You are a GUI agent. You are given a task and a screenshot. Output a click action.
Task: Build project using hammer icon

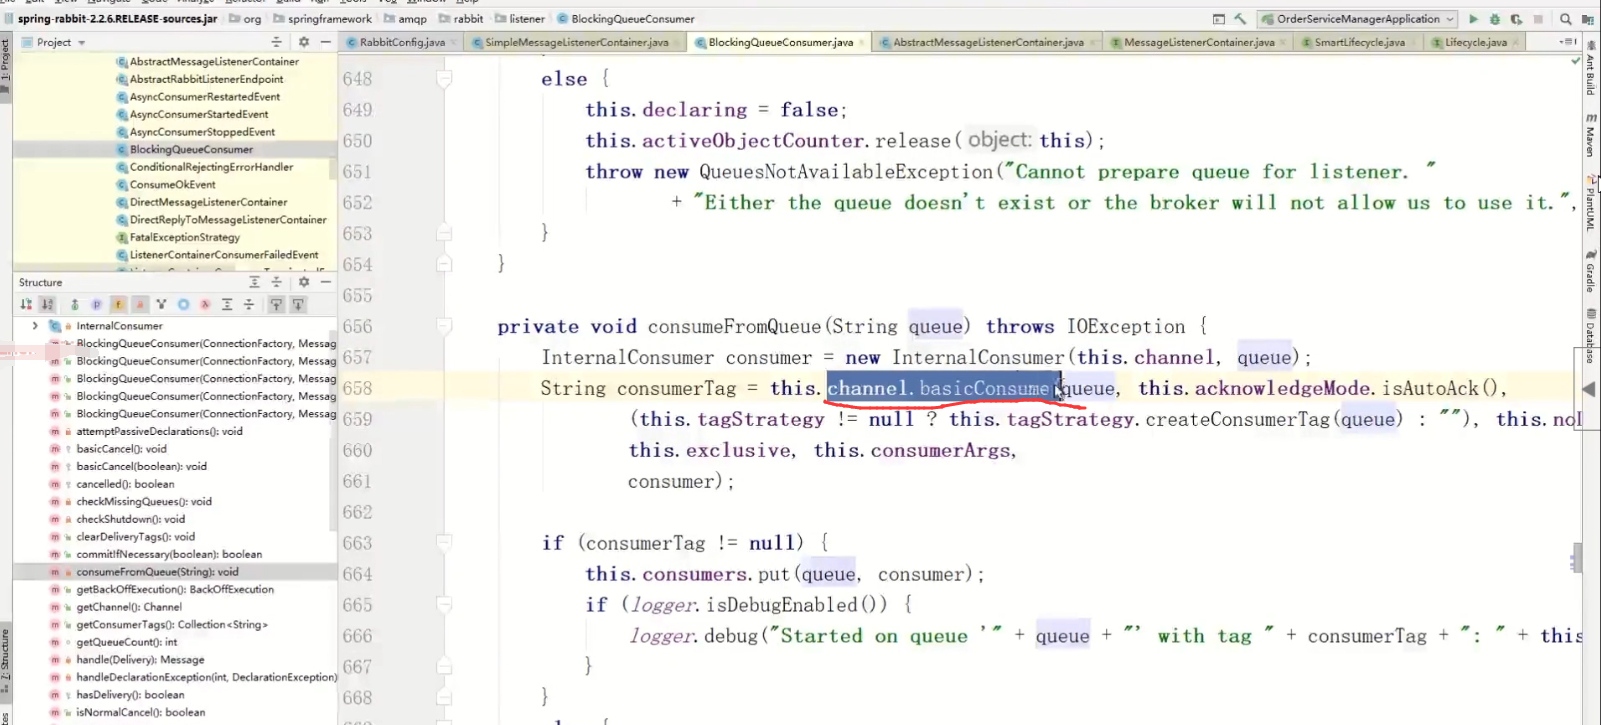pyautogui.click(x=1240, y=19)
